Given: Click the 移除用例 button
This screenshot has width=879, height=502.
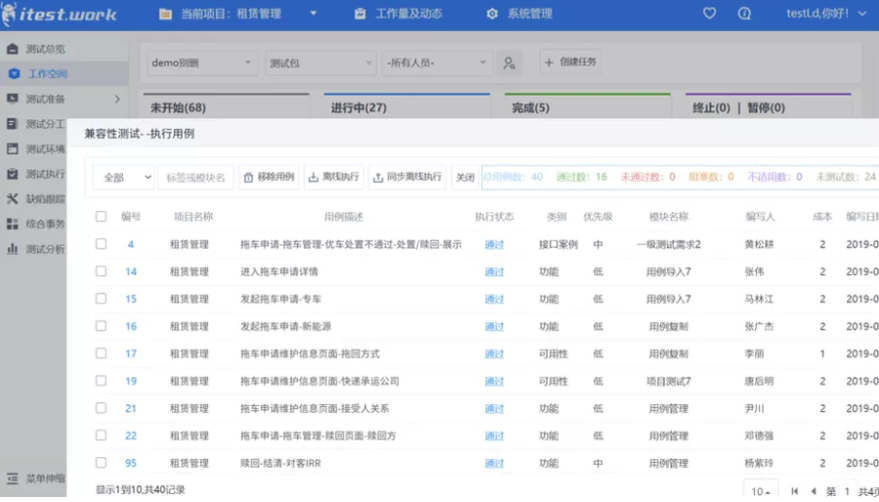Looking at the screenshot, I should 269,177.
